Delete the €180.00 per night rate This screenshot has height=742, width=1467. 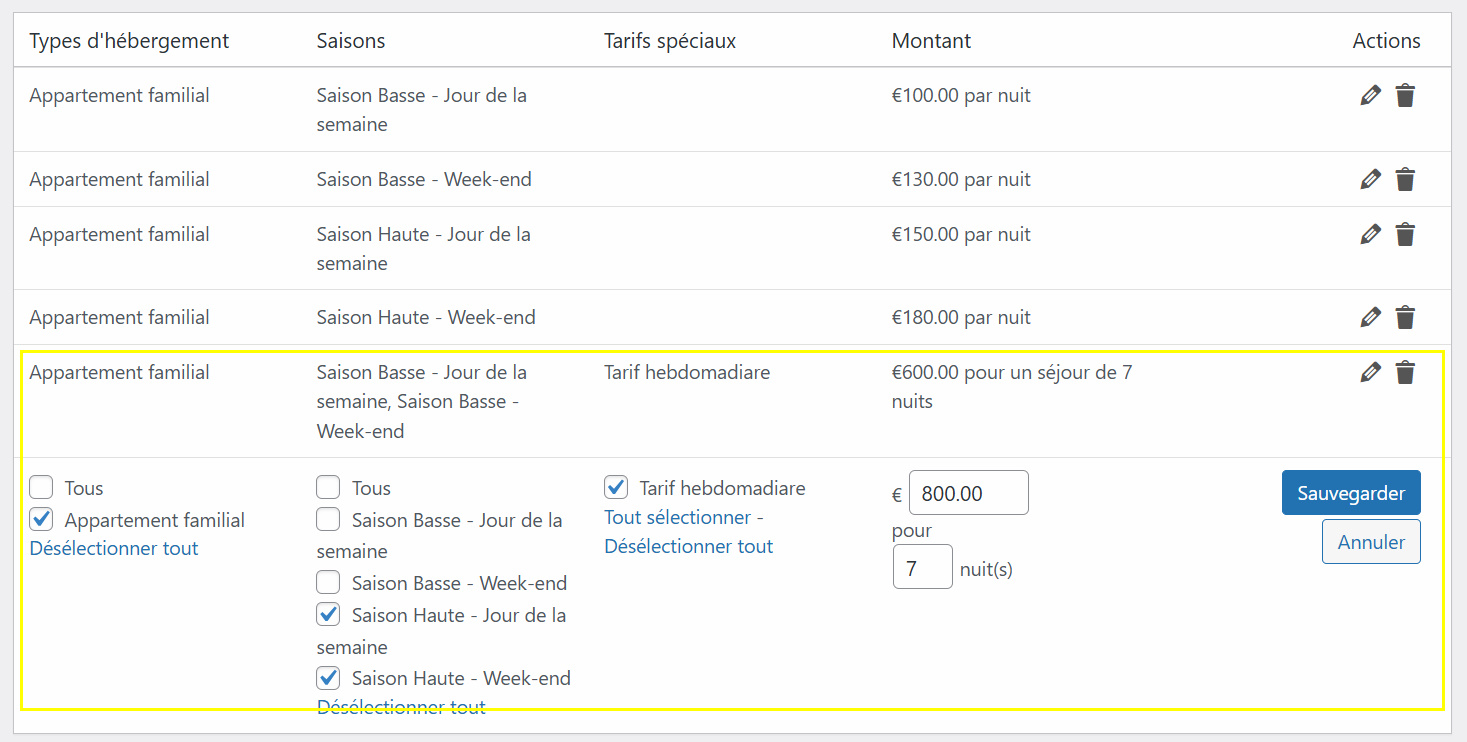1405,318
